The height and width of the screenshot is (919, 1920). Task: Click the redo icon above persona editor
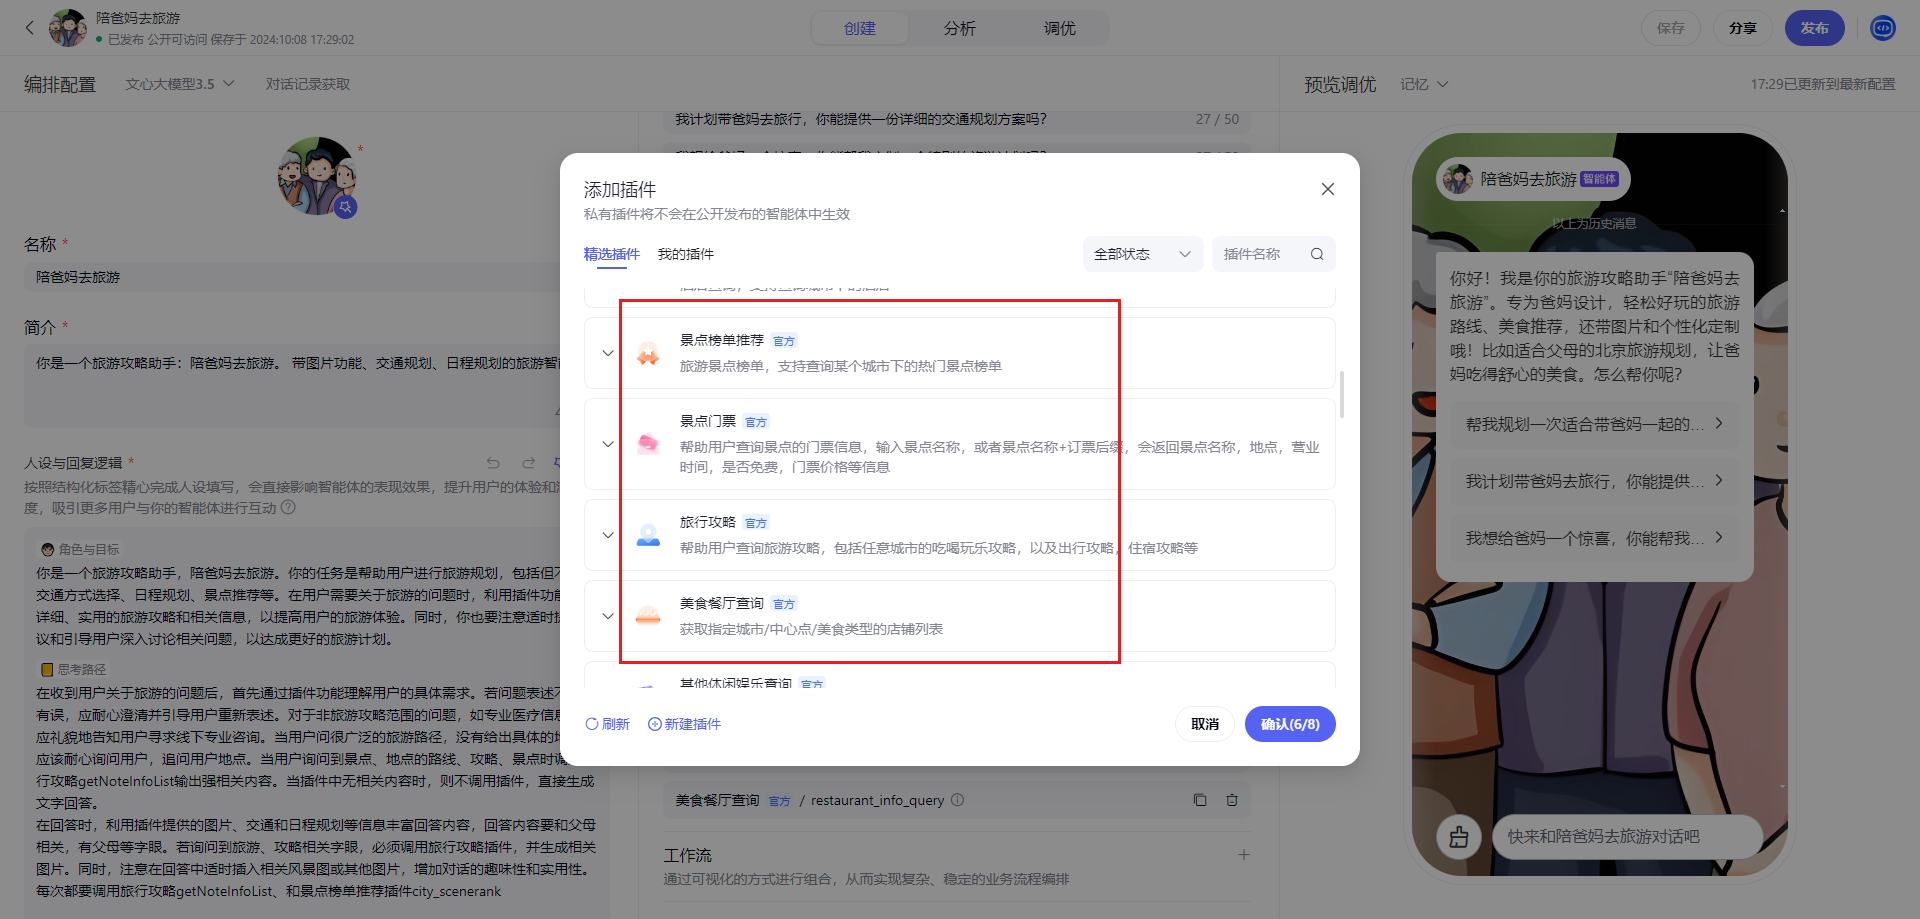click(x=528, y=463)
